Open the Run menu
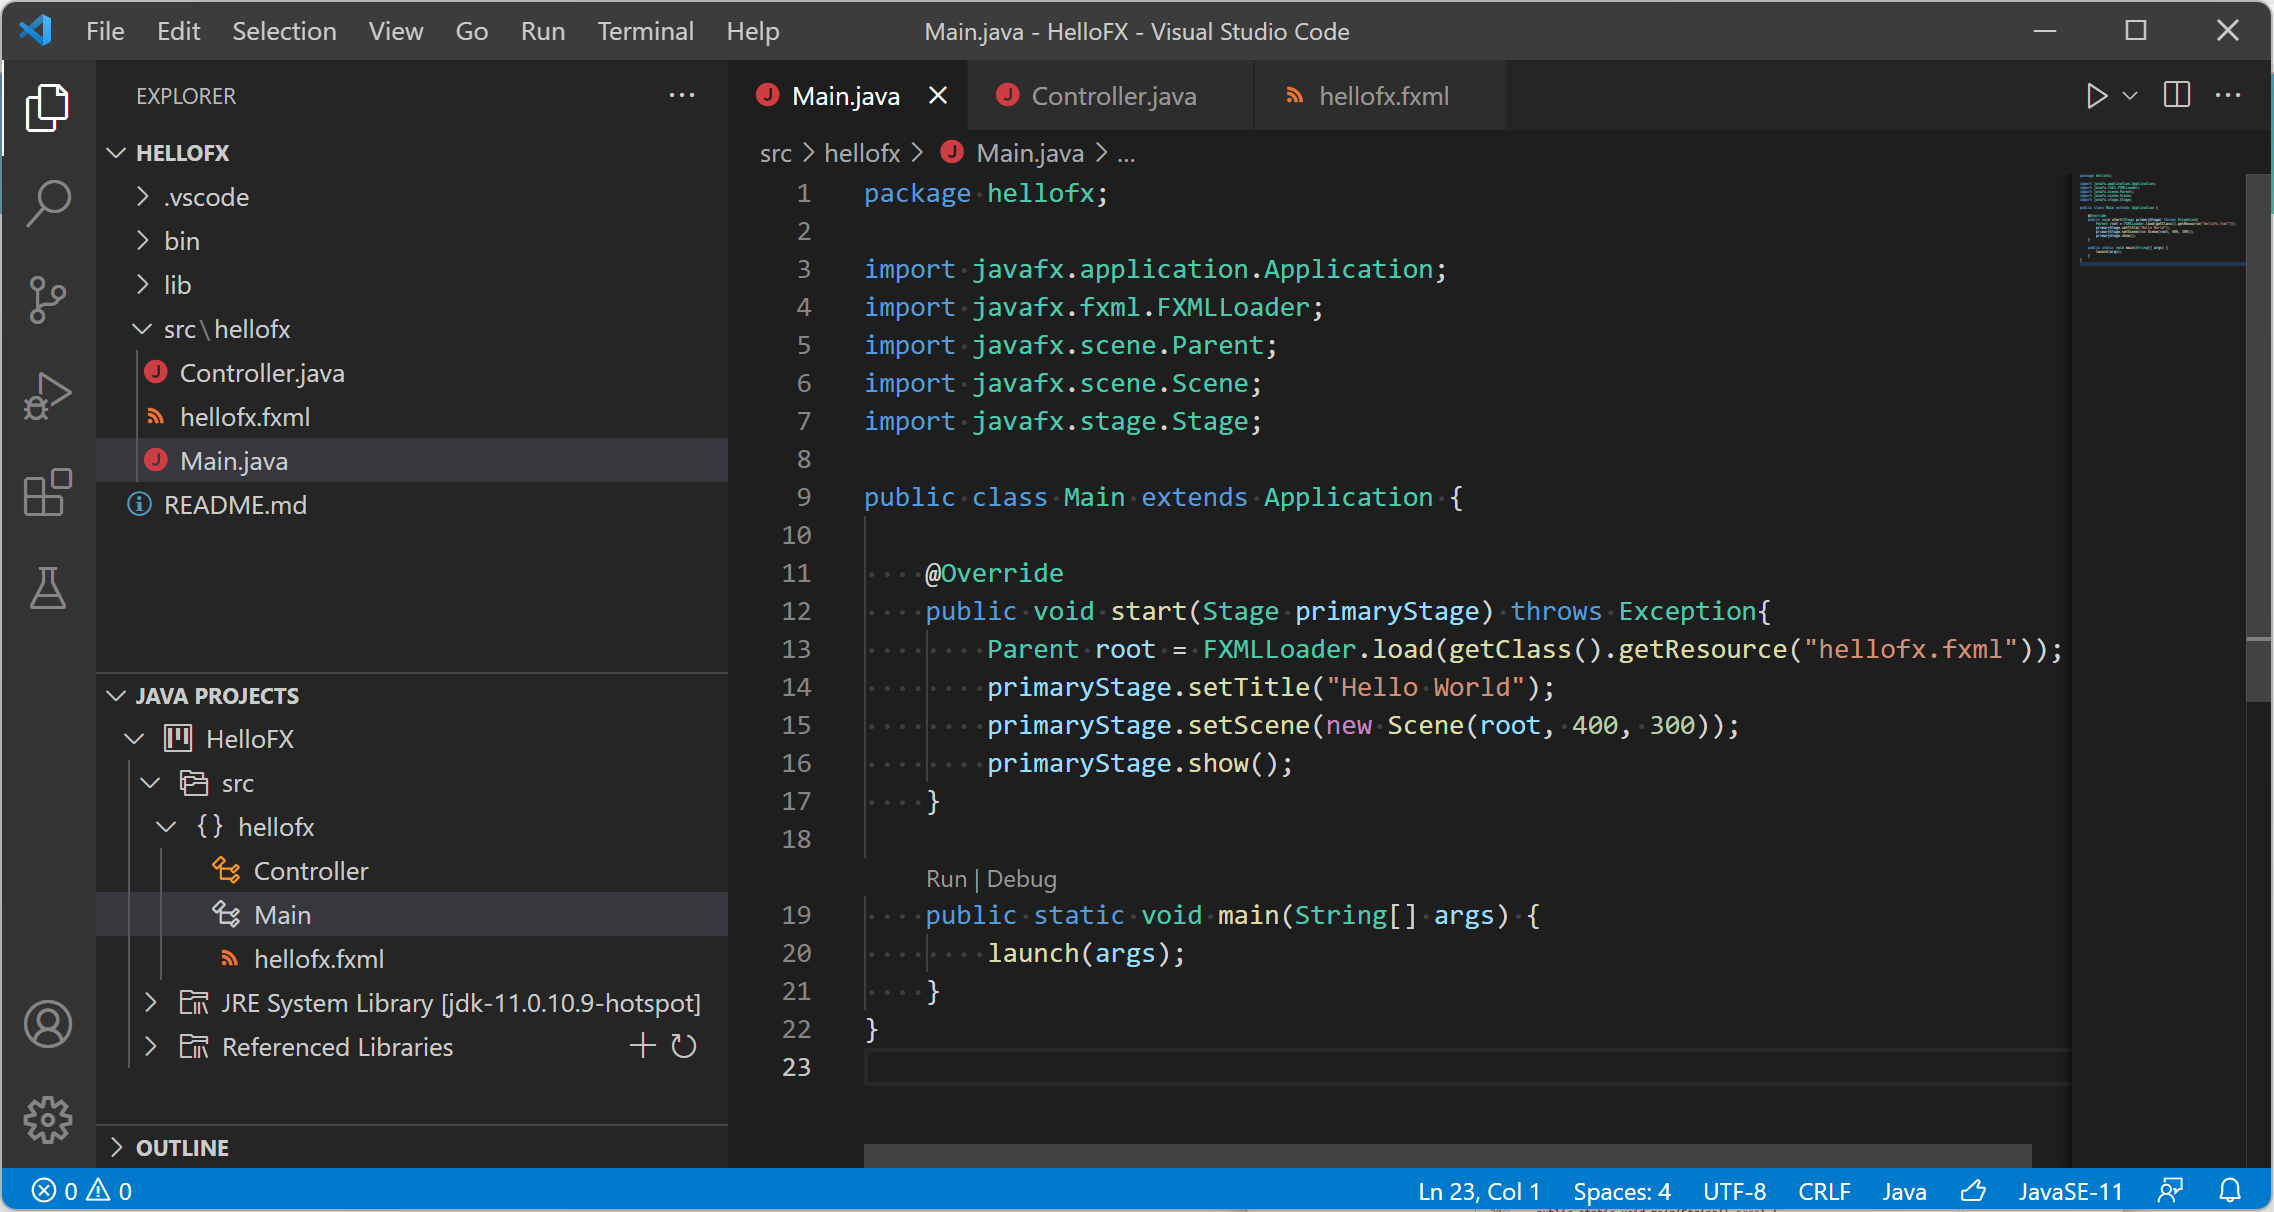 point(543,31)
